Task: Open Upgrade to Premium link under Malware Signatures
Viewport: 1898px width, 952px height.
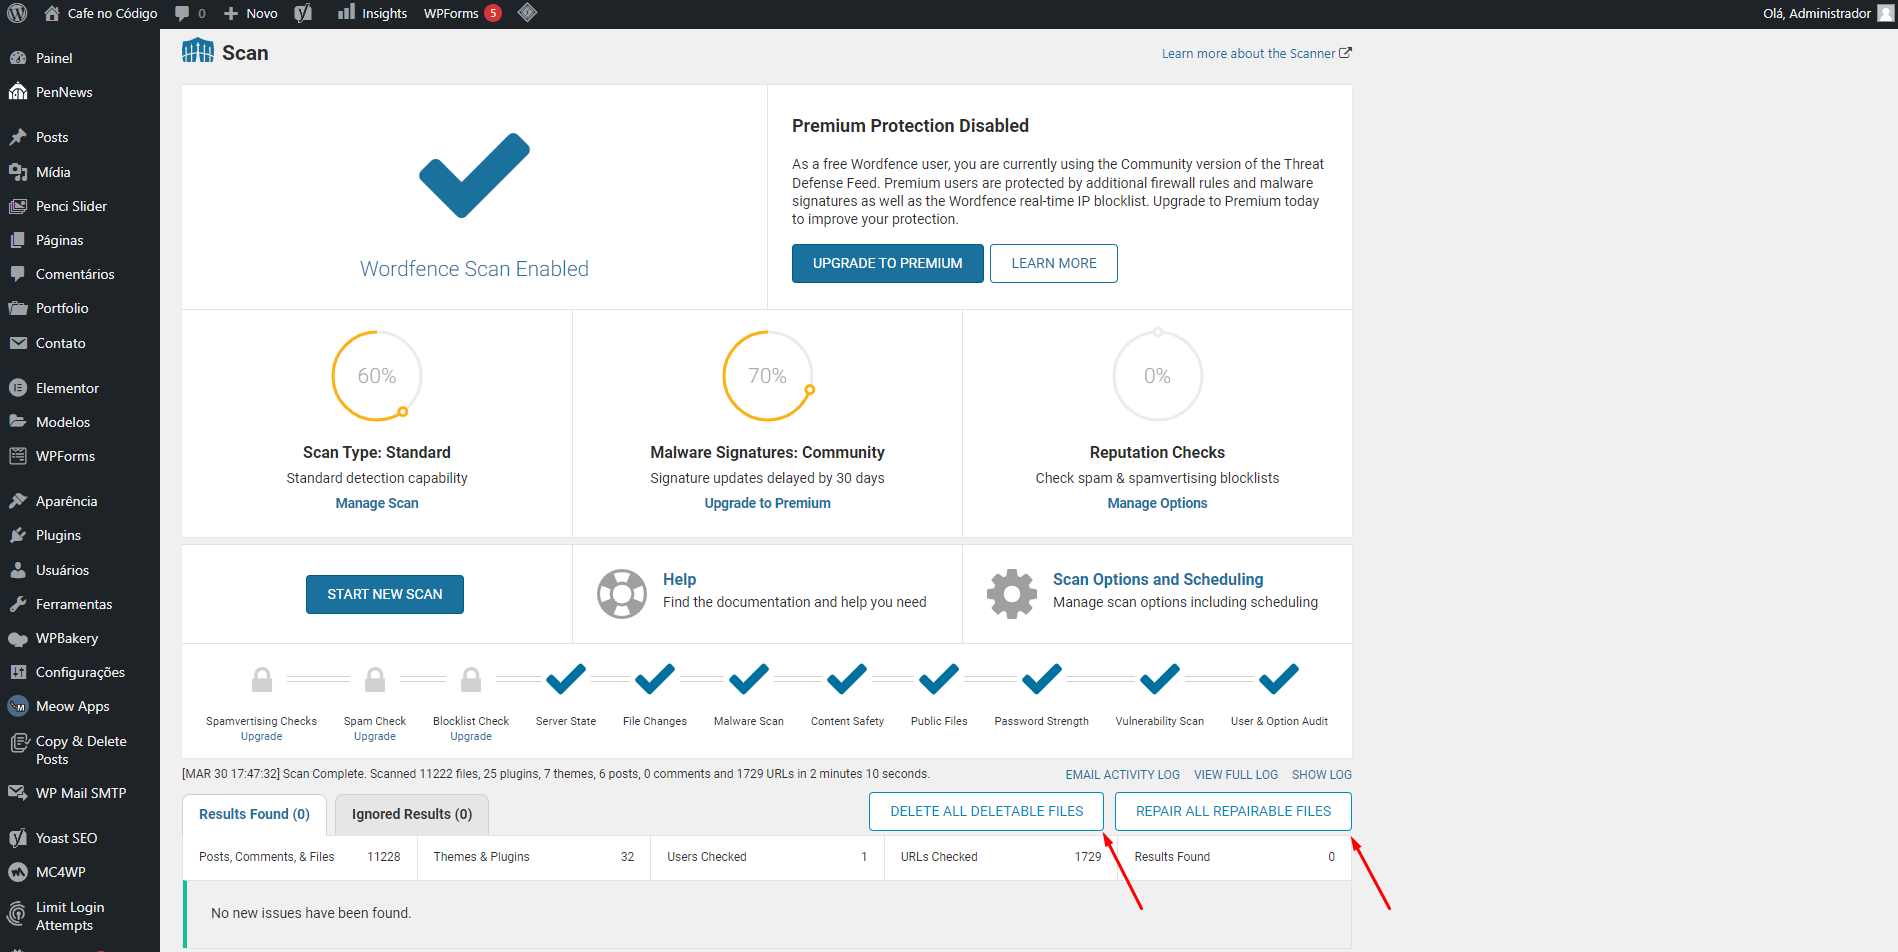Action: [x=767, y=503]
